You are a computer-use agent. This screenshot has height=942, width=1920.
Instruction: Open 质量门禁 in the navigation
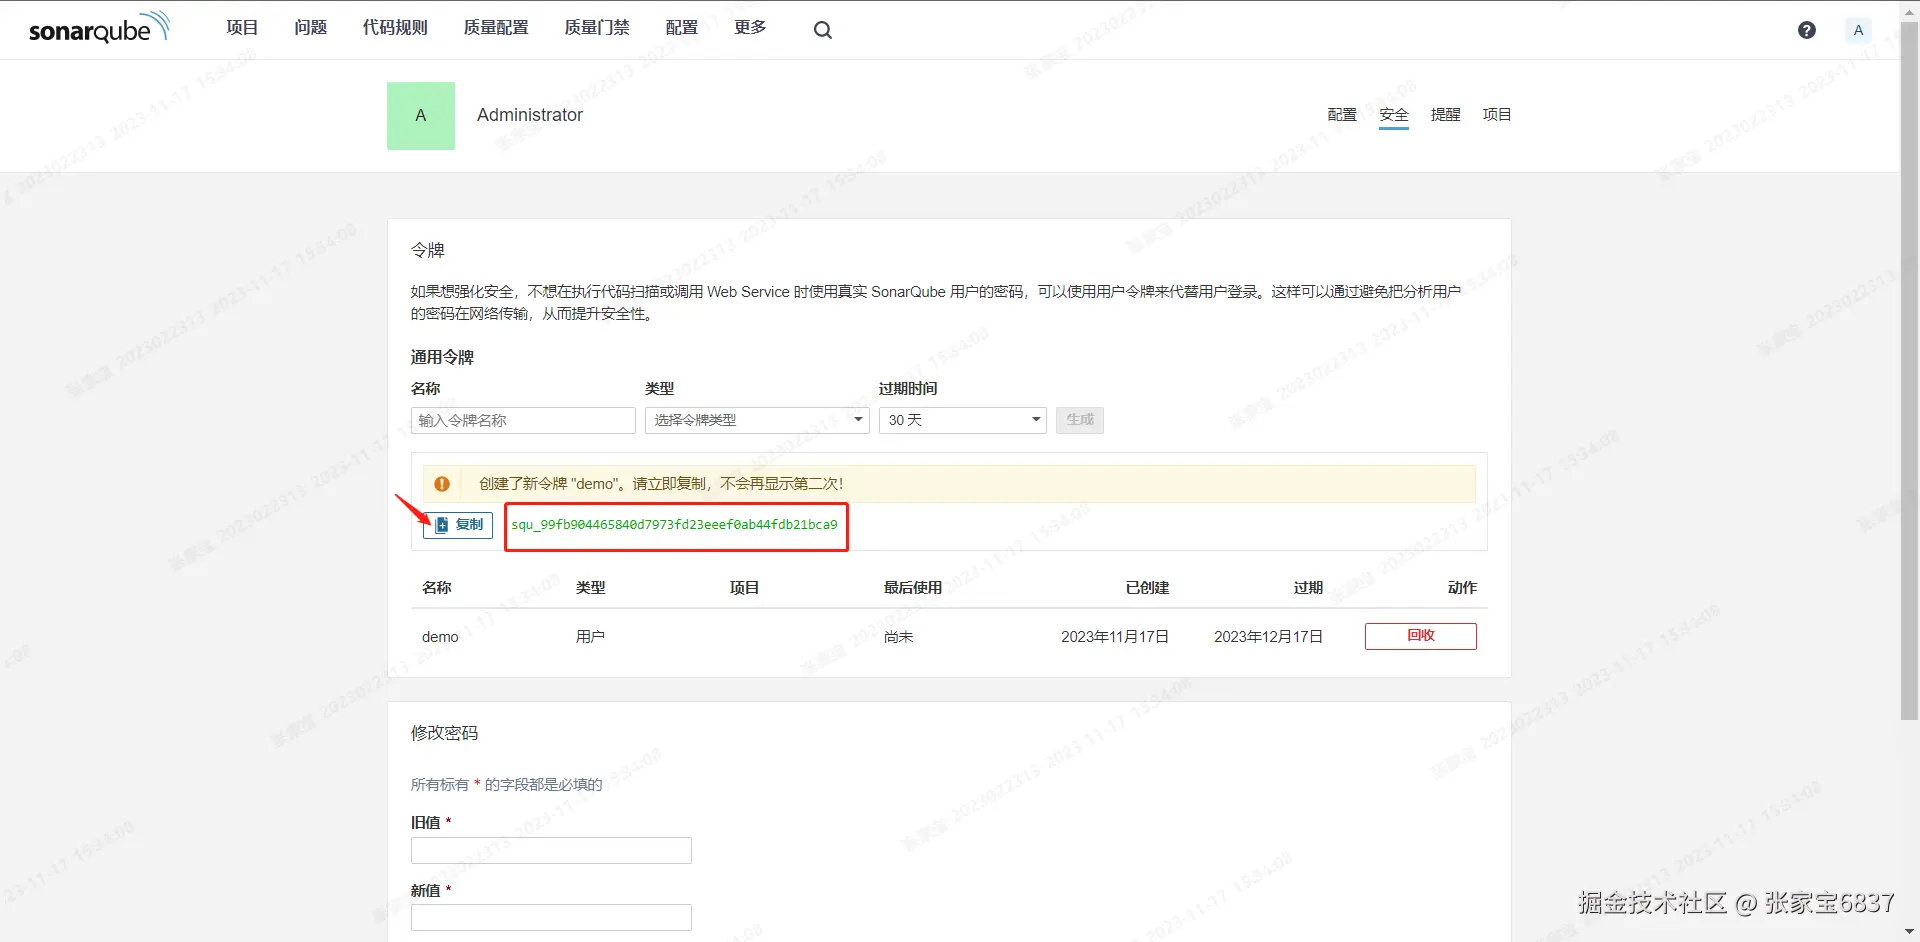pos(597,28)
